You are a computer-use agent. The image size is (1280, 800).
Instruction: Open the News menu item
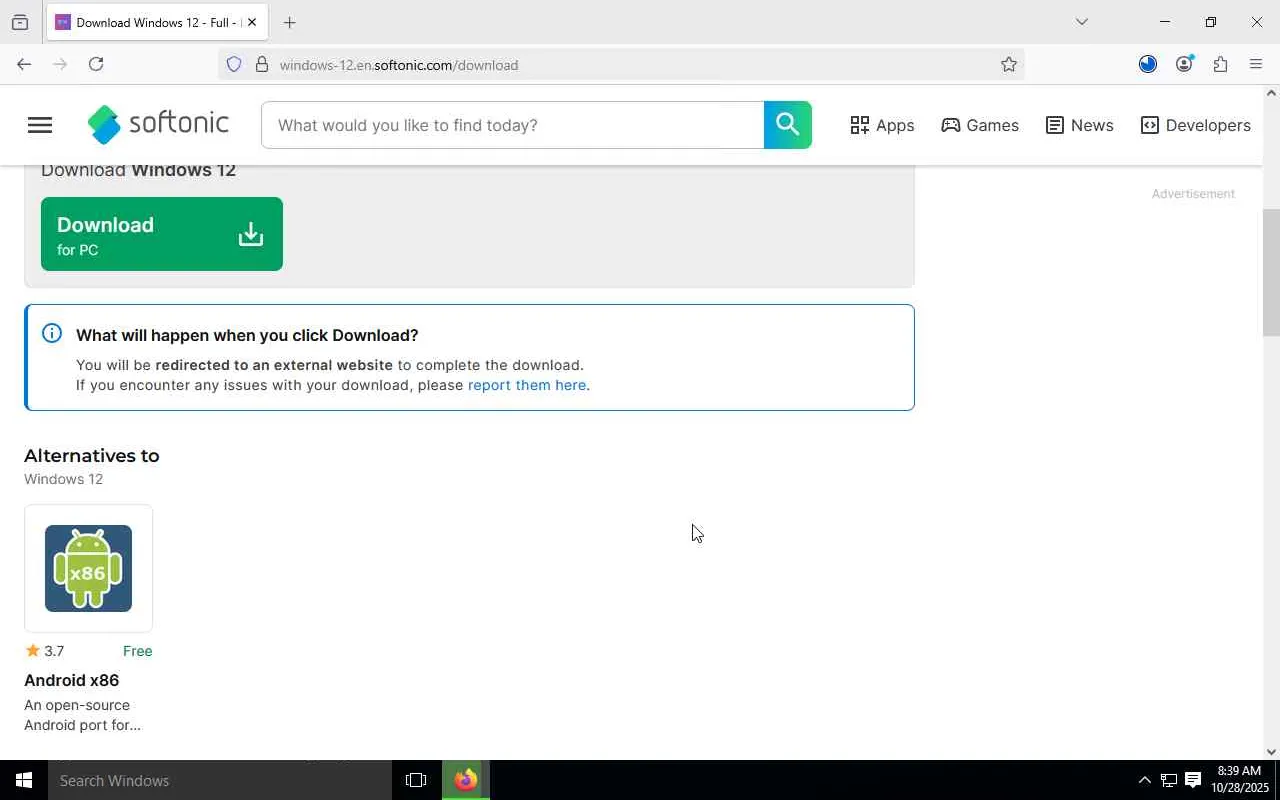coord(1079,125)
